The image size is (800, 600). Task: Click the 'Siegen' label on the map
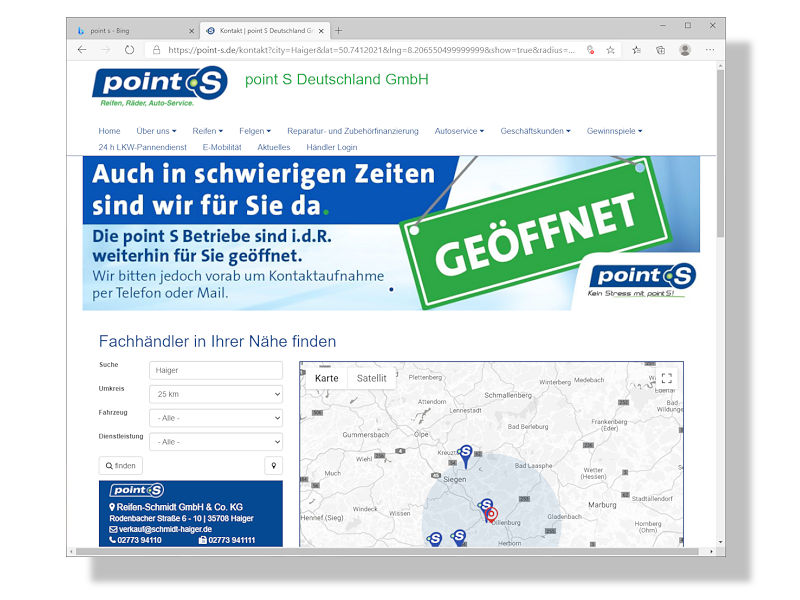pyautogui.click(x=455, y=480)
